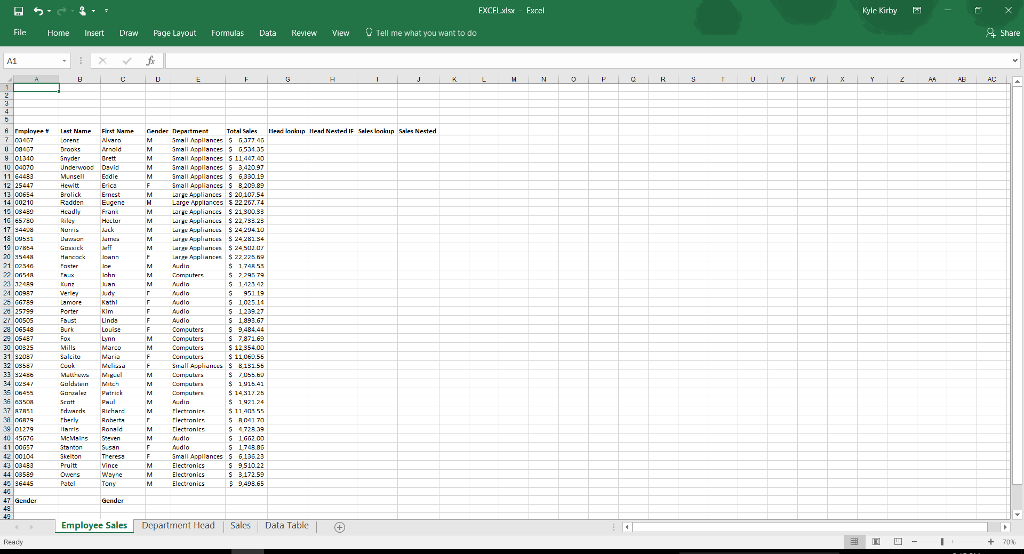Open Customize Quick Access Toolbar dropdown

(105, 11)
